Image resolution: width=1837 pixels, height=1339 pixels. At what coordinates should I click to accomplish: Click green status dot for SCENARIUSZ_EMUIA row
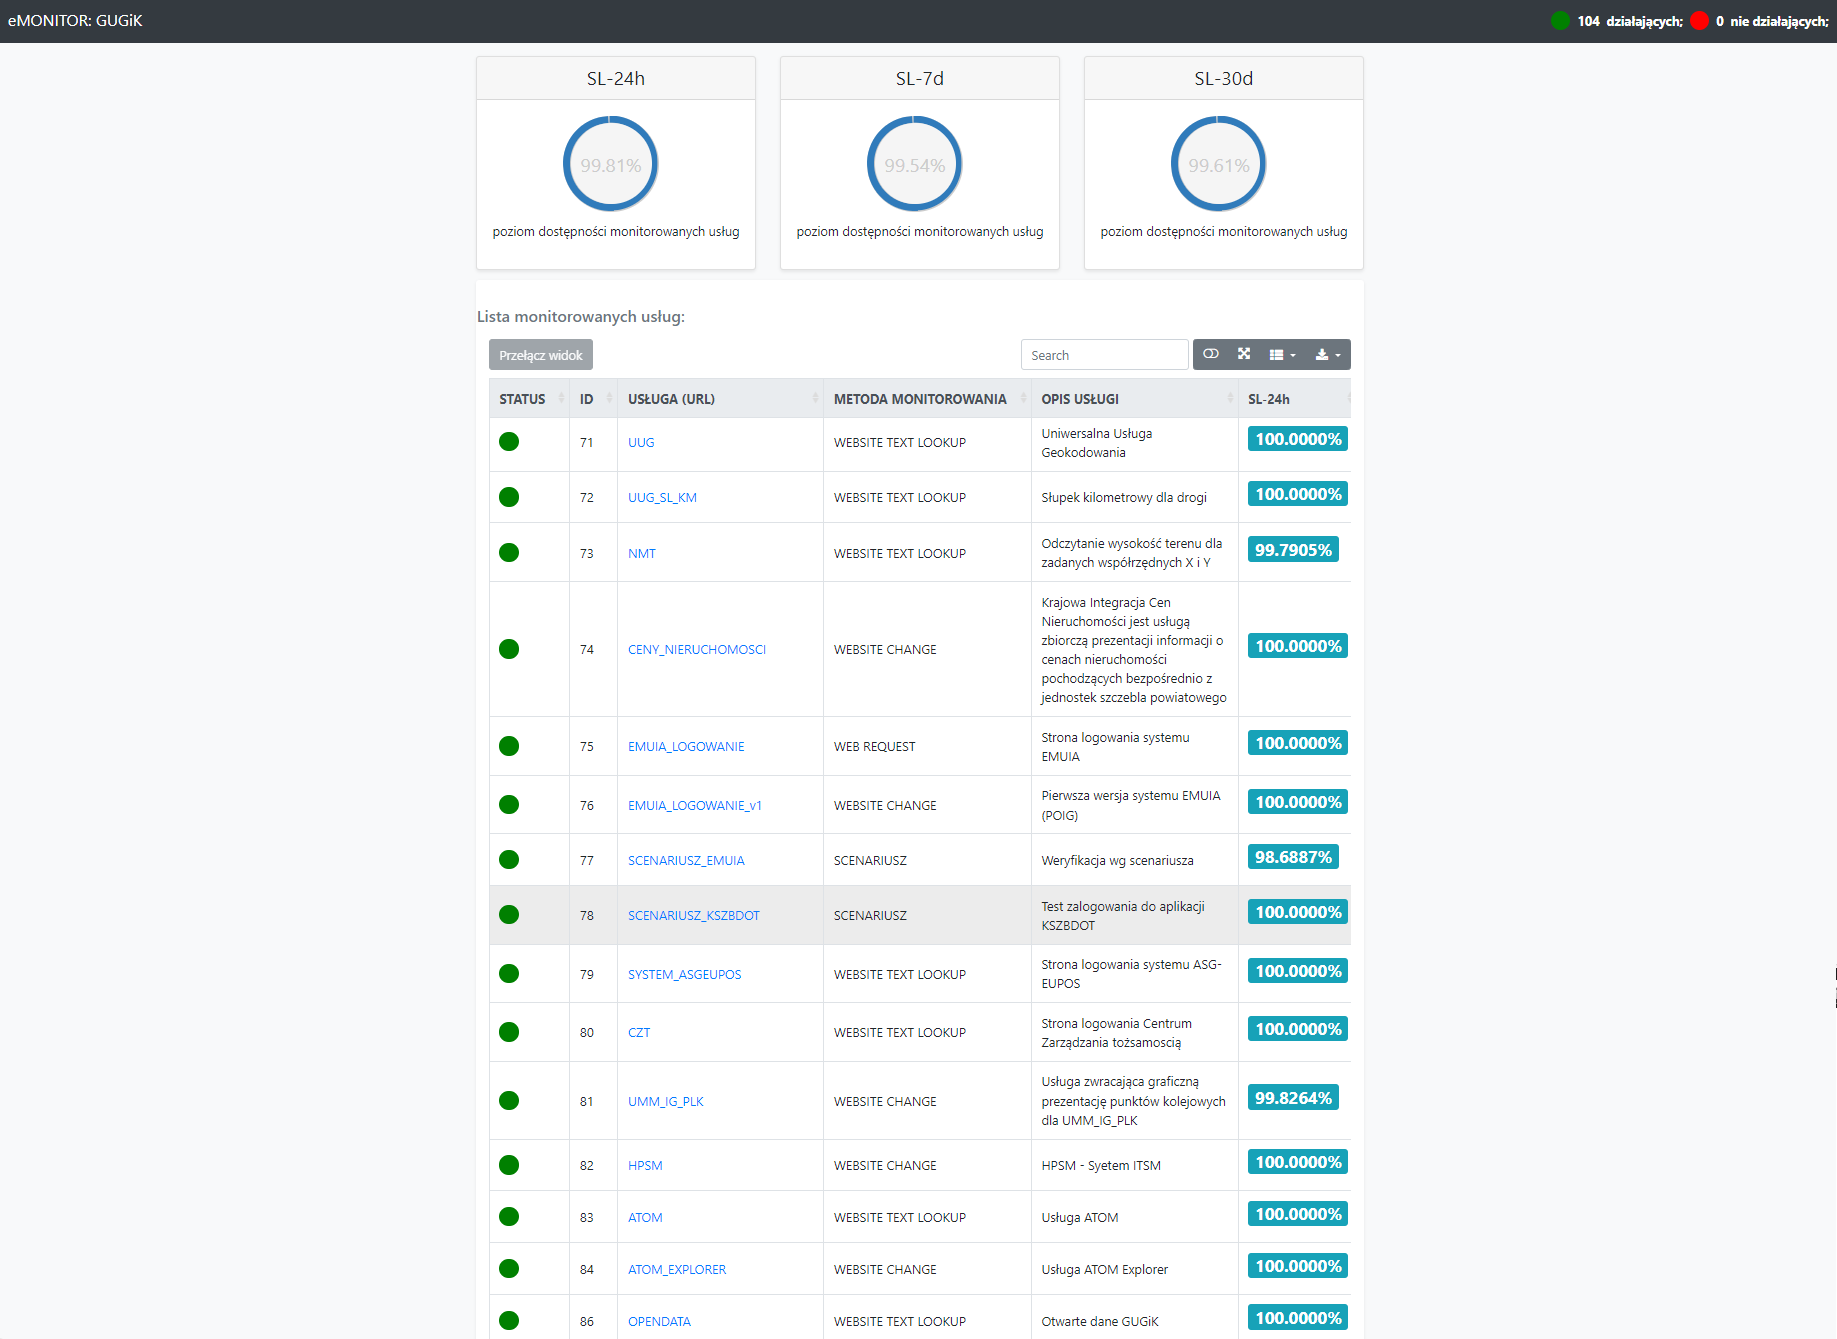point(509,859)
